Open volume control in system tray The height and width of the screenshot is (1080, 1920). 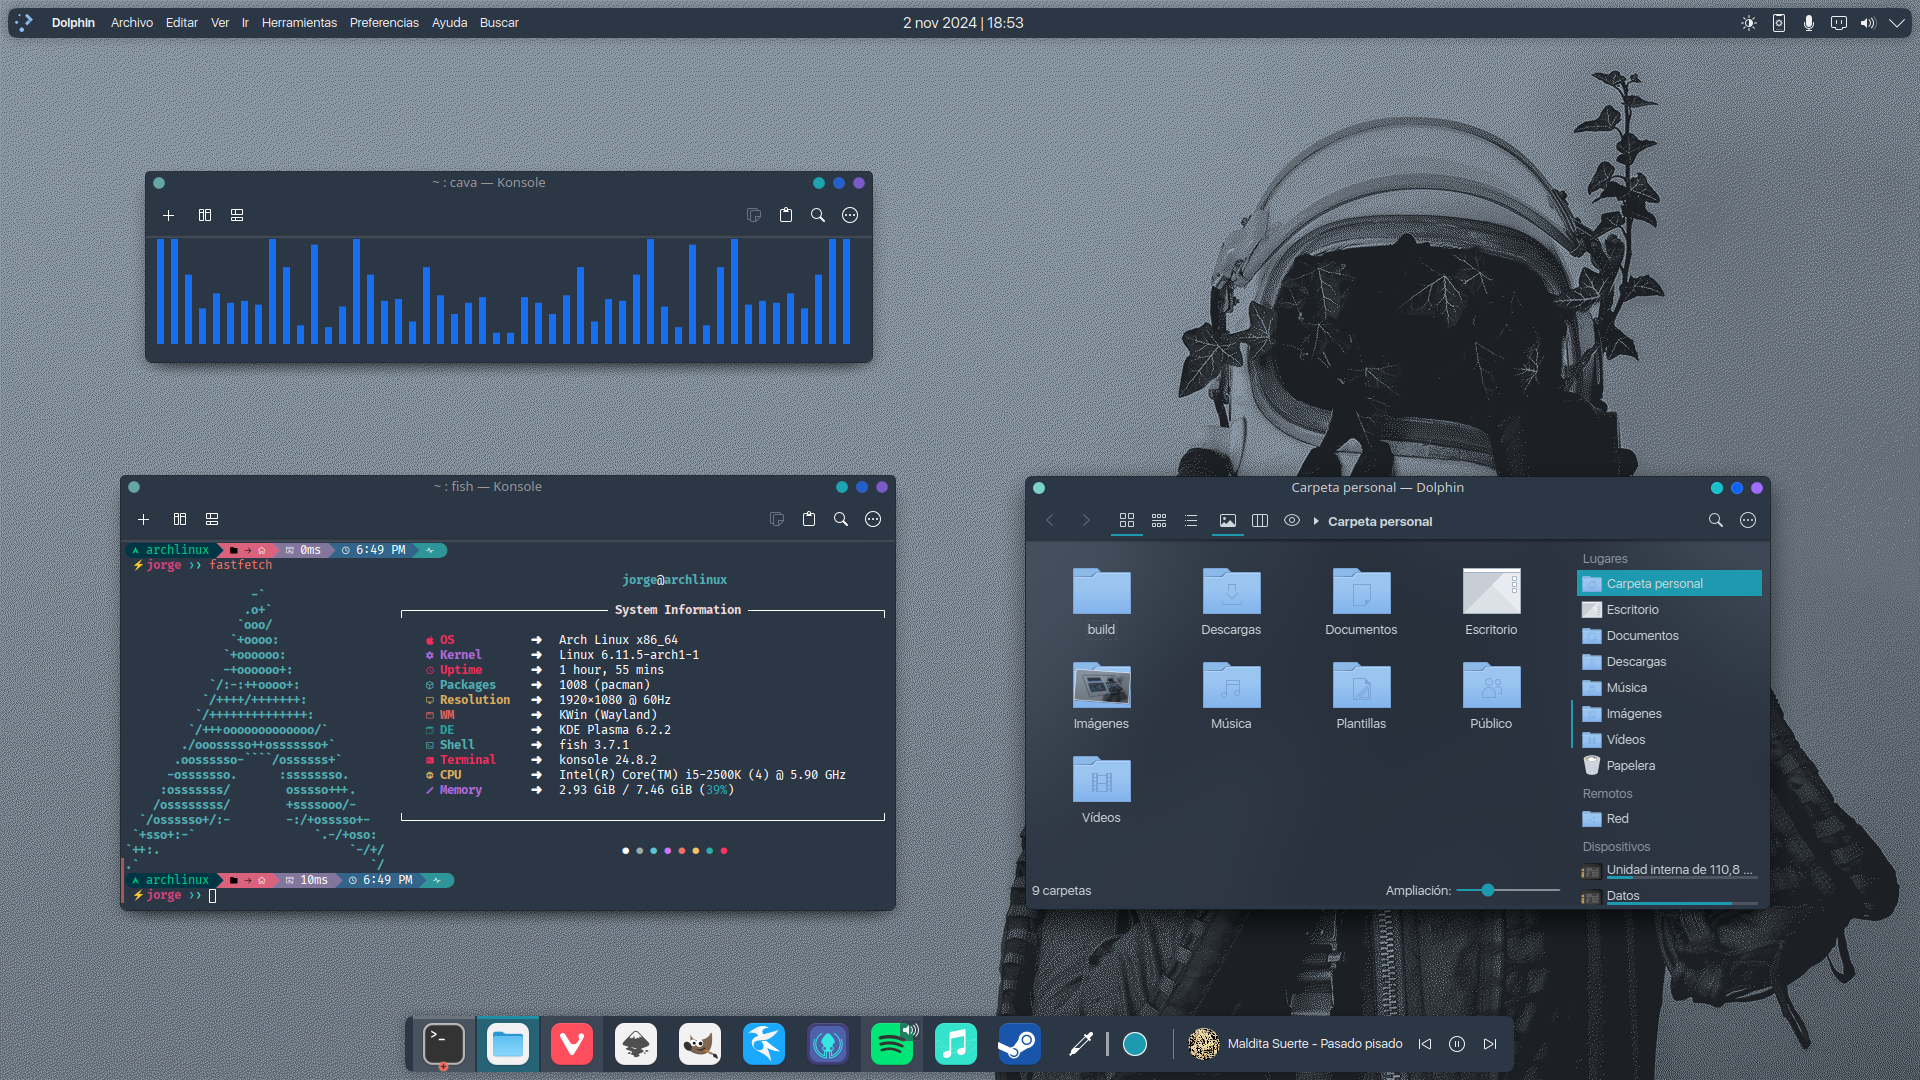1868,22
